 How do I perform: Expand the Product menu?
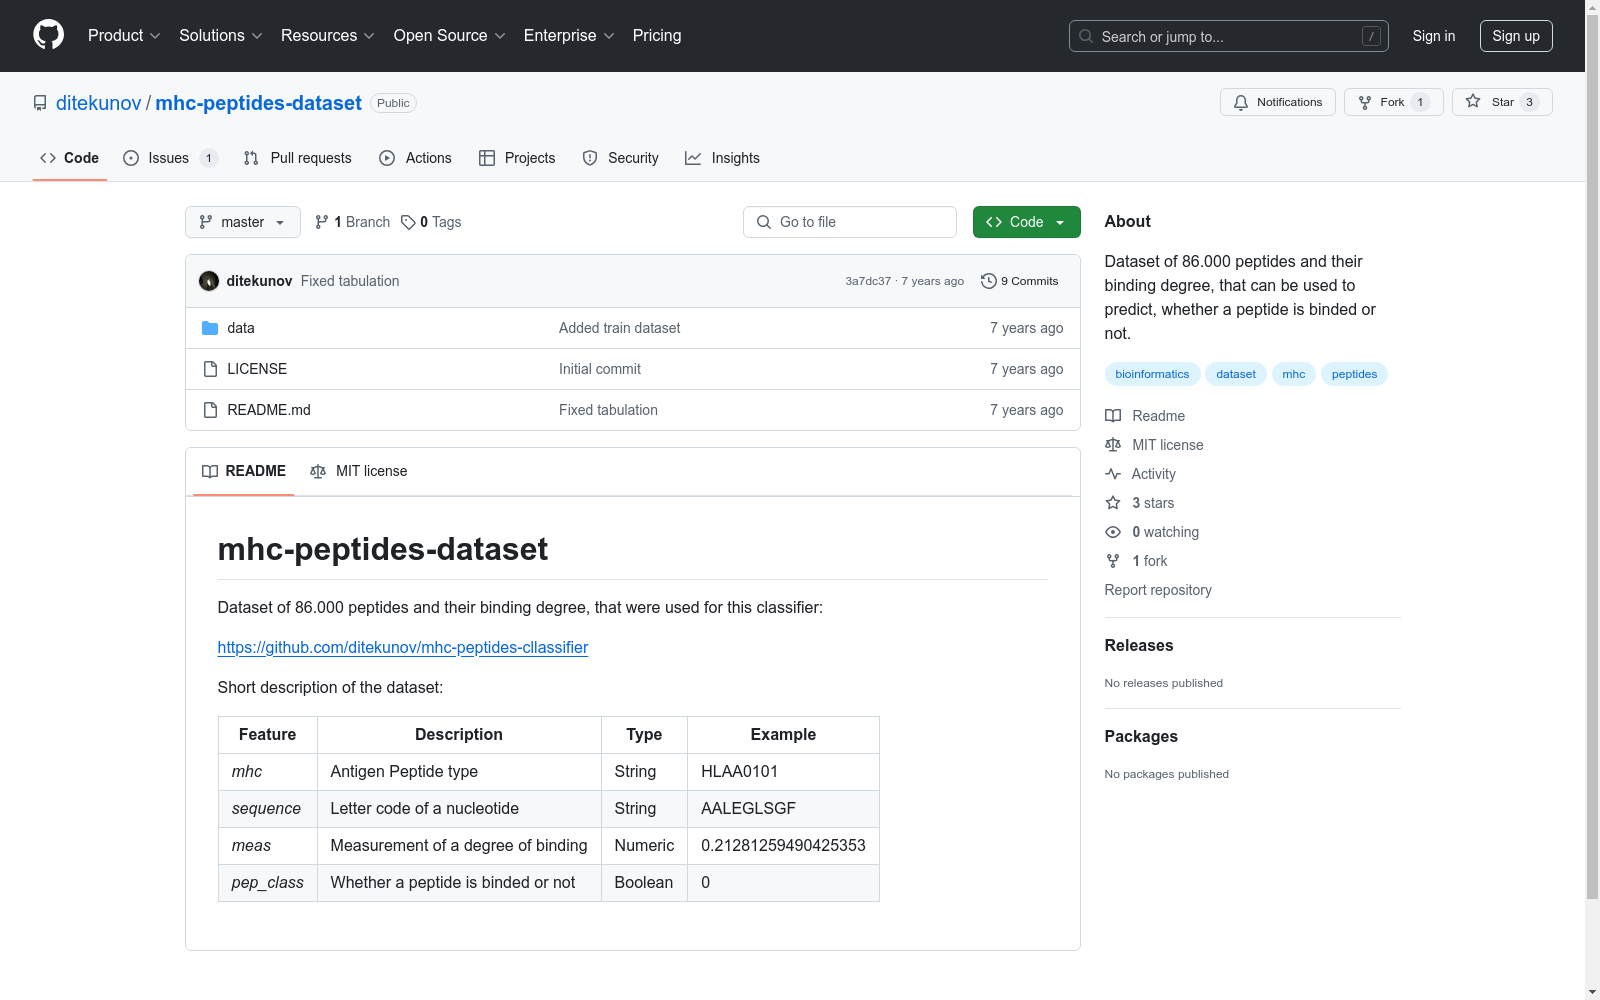[124, 36]
